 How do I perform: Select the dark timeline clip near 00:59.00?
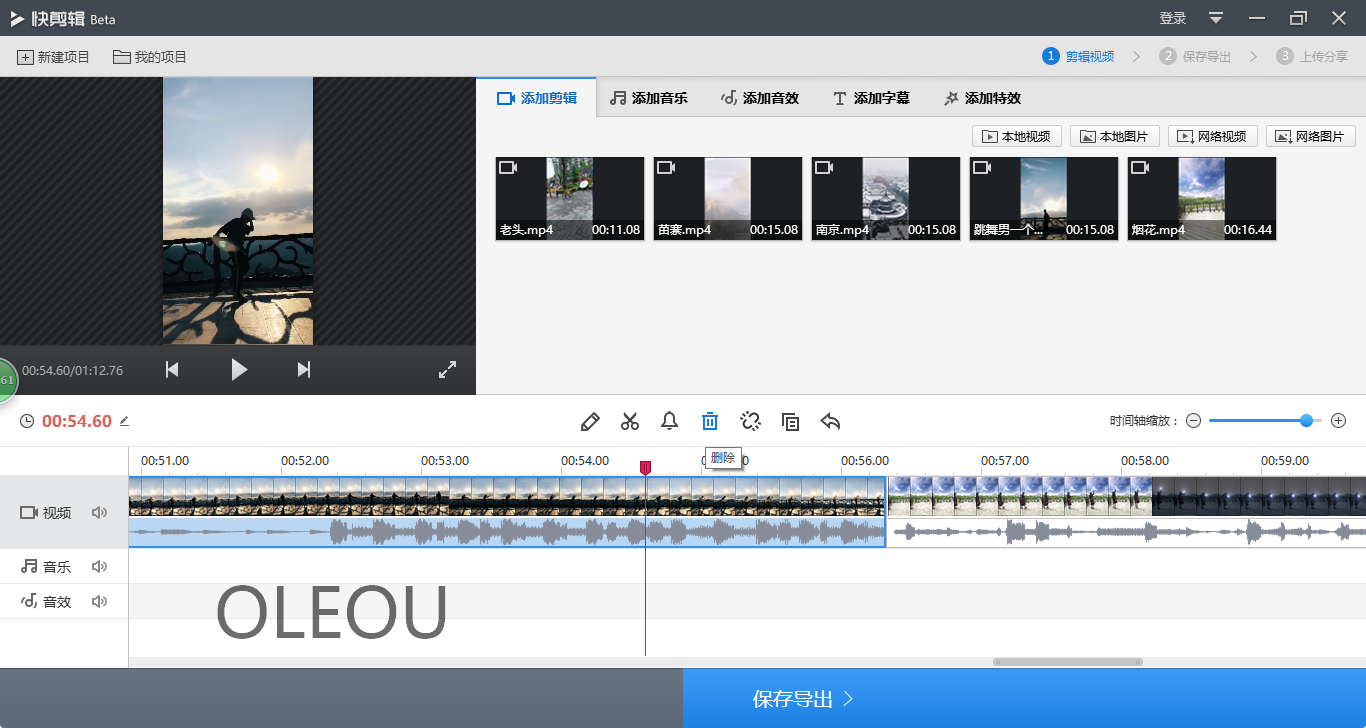tap(1259, 496)
